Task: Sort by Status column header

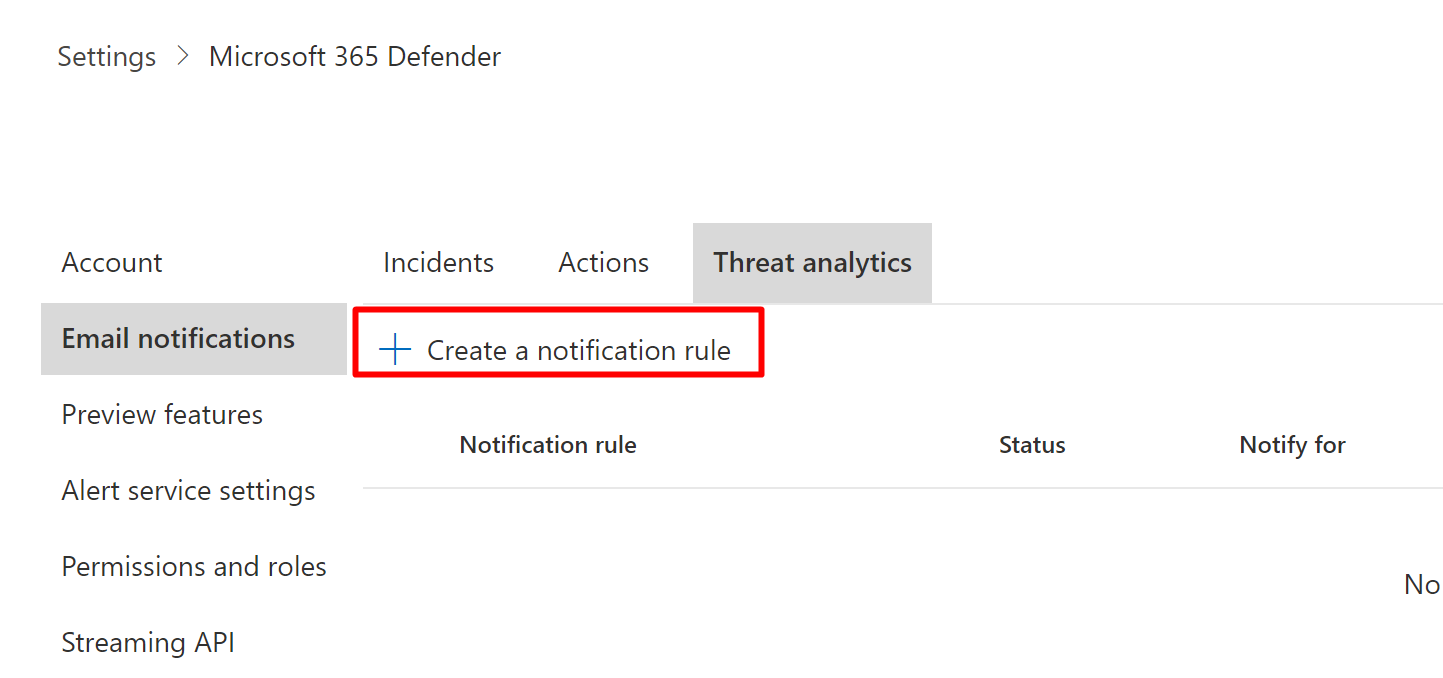Action: 1031,444
